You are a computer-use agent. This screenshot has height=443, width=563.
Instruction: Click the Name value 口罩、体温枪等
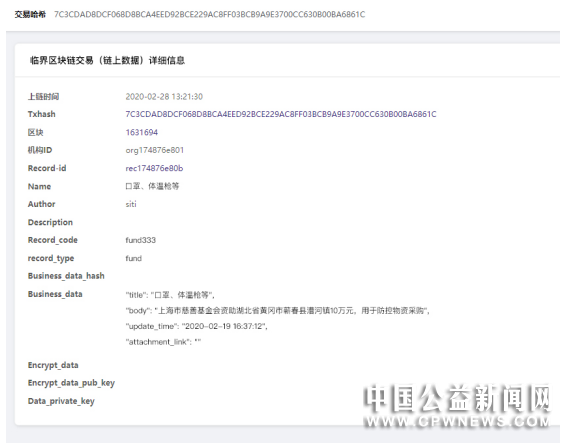click(152, 186)
